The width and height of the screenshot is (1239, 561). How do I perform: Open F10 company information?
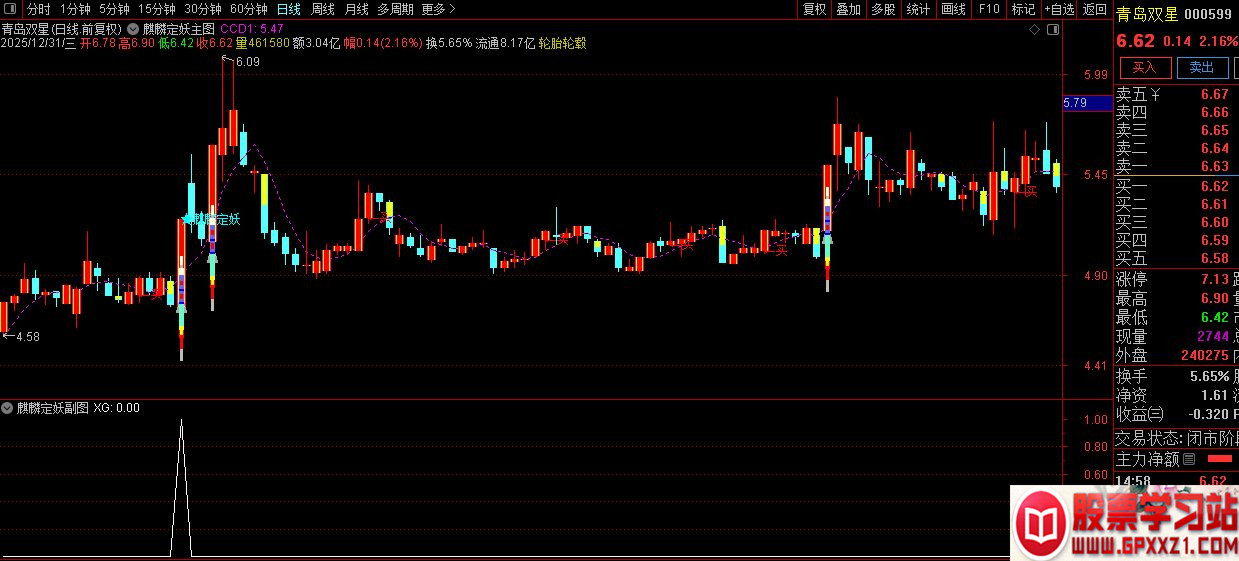point(989,9)
